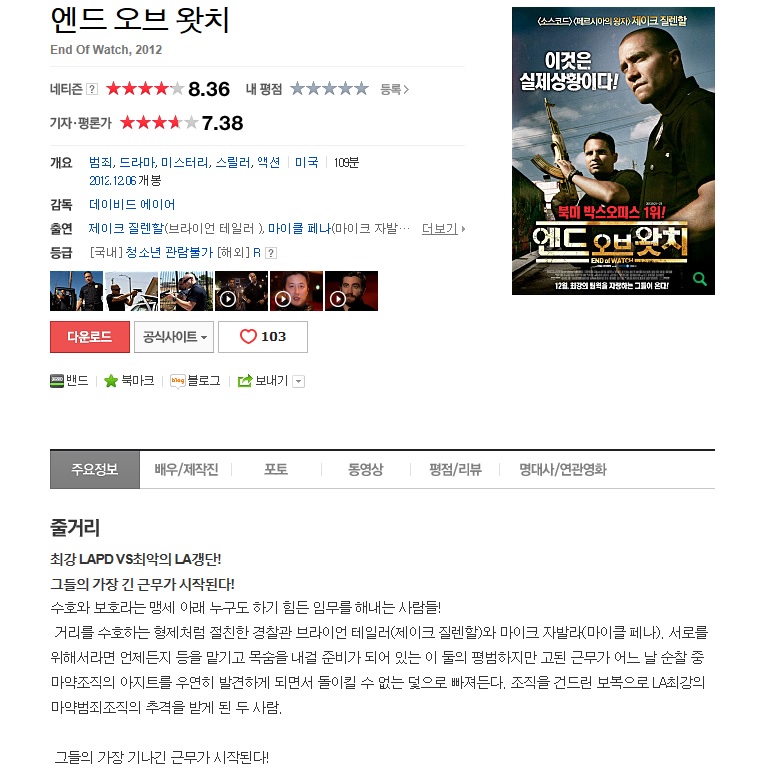Open the rating grade help question icon
Image resolution: width=764 pixels, height=779 pixels.
pos(270,253)
